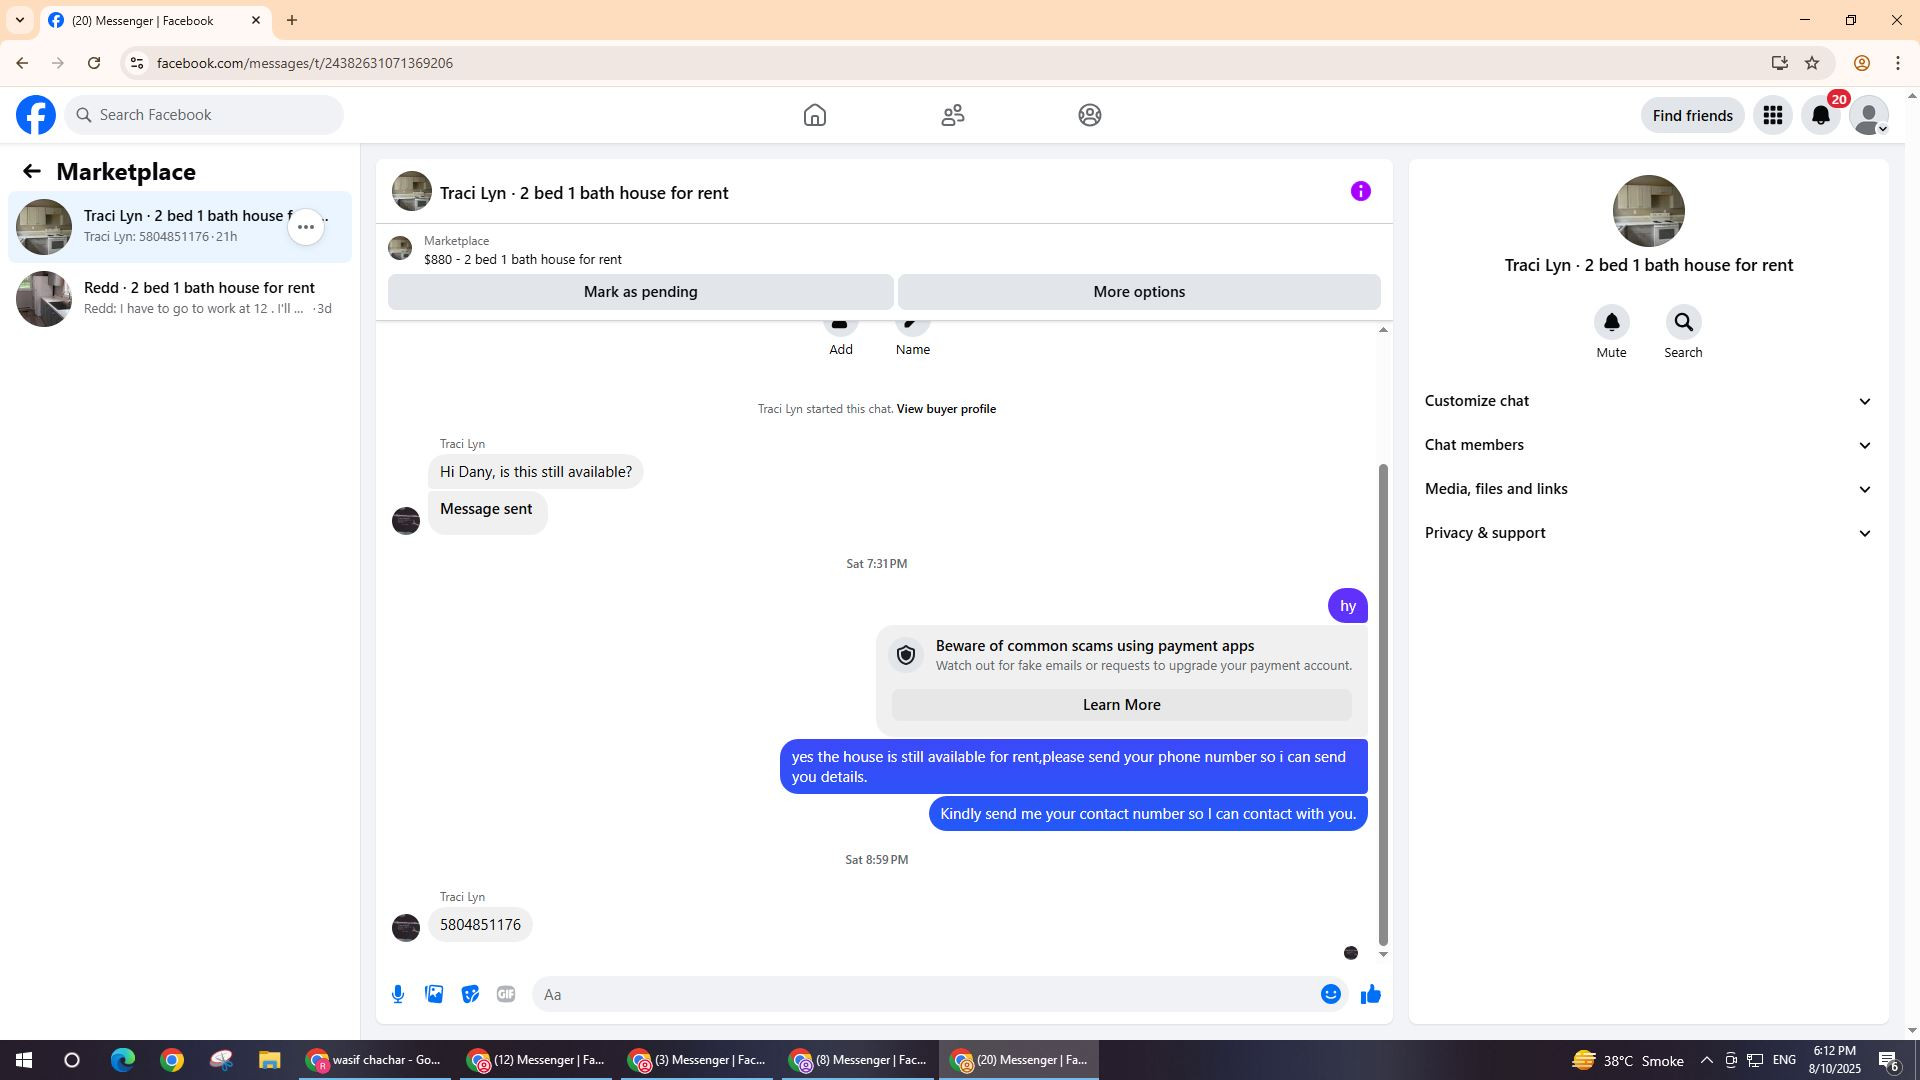Mute this conversation with bell button
The height and width of the screenshot is (1080, 1920).
point(1611,323)
